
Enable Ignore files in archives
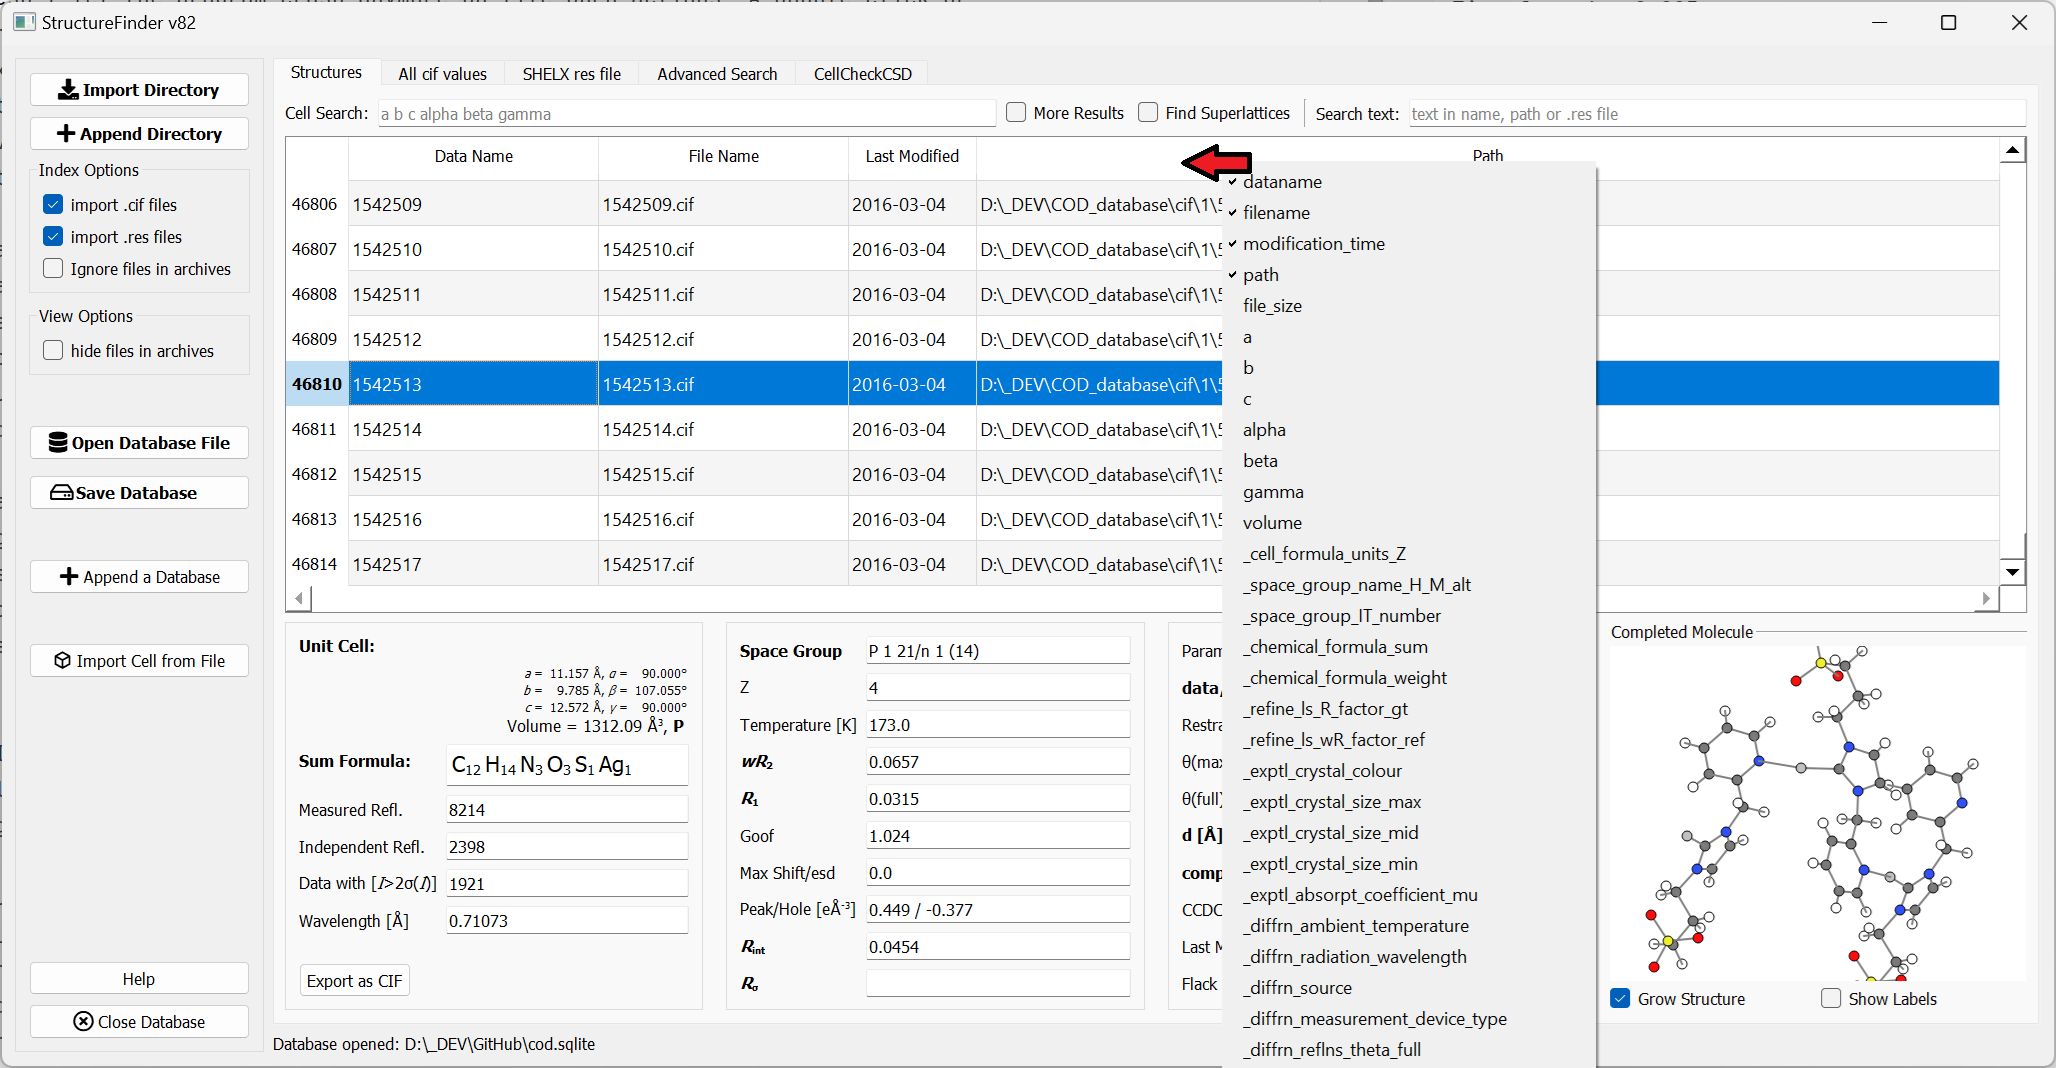pos(53,269)
